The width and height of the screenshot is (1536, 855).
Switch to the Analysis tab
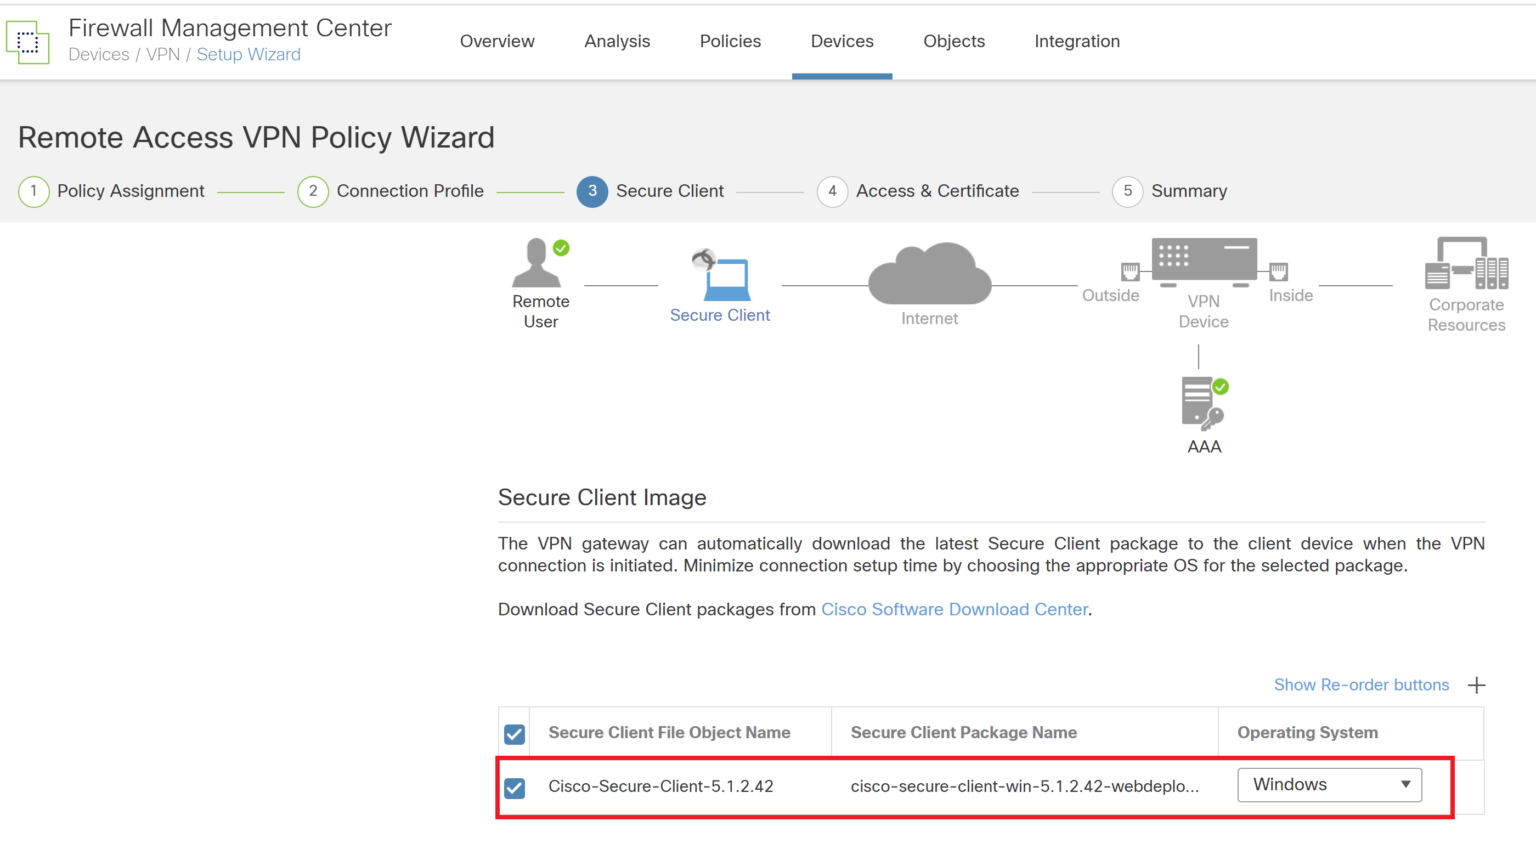point(617,41)
